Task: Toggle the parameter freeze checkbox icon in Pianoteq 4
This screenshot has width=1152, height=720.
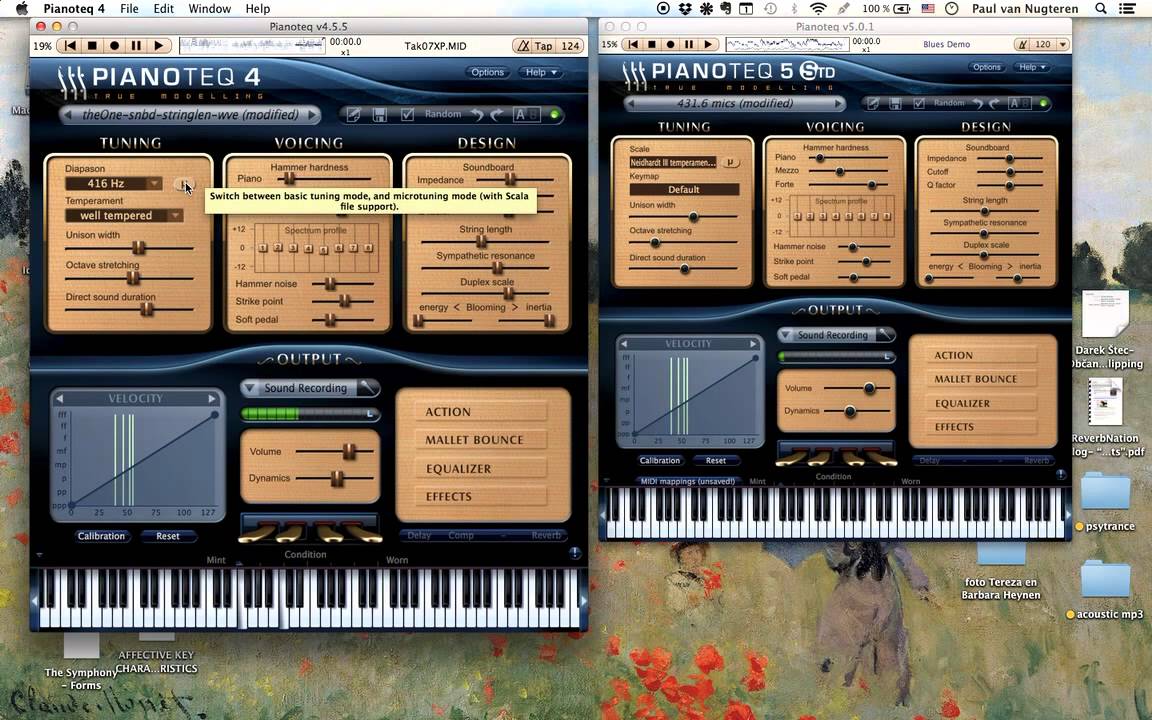Action: coord(407,115)
